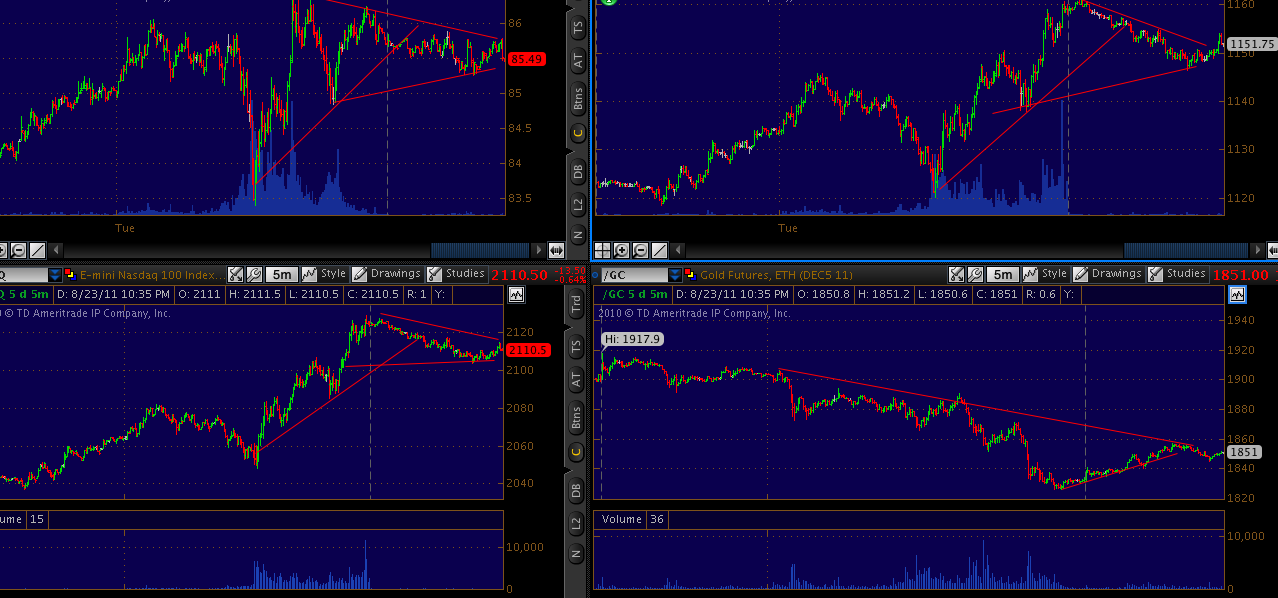Open the N side tab beside the Nasdaq chart
Image resolution: width=1278 pixels, height=598 pixels.
tap(577, 554)
